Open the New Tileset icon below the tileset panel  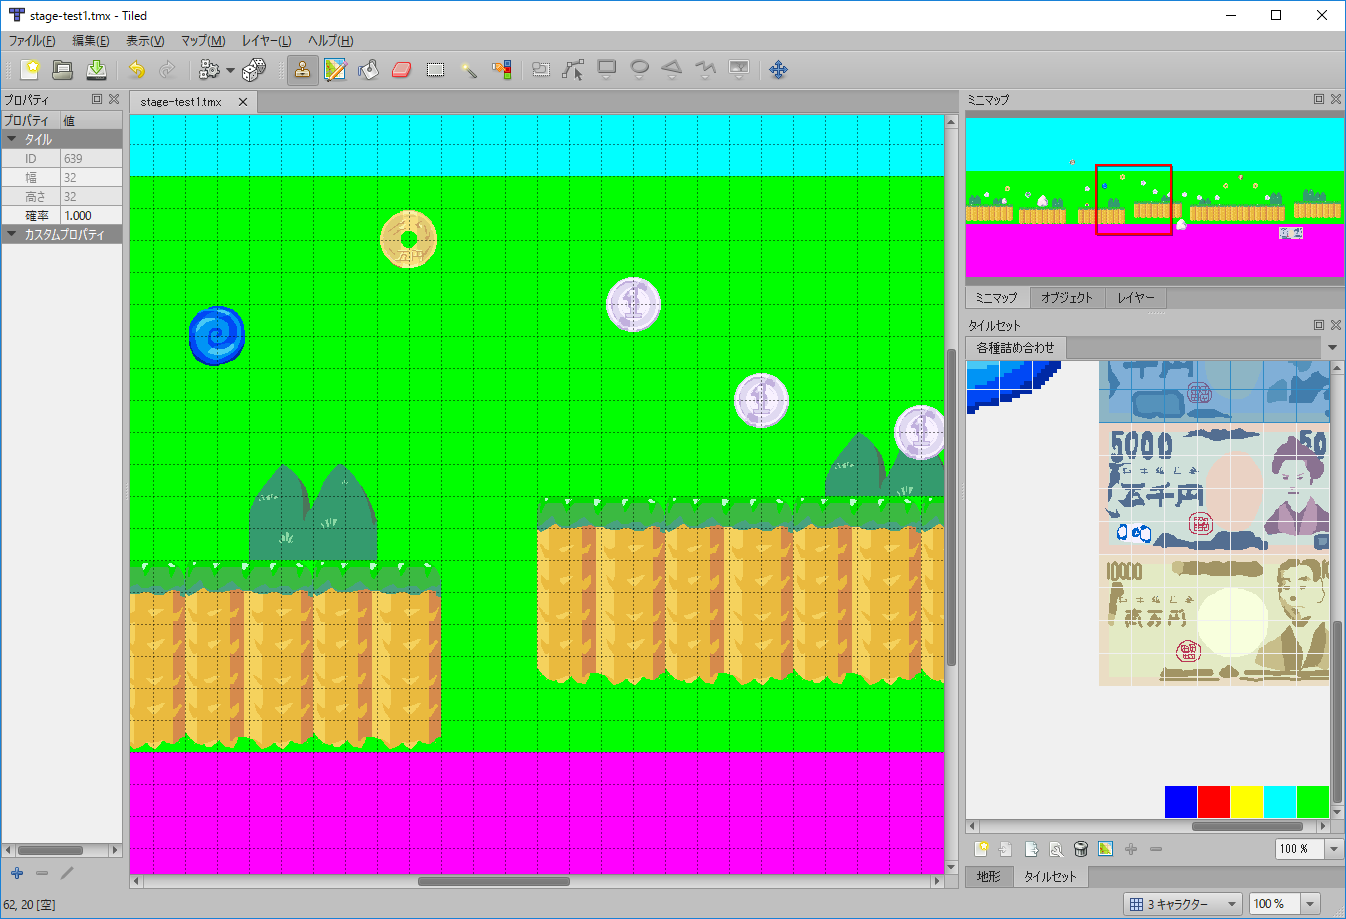pos(981,848)
